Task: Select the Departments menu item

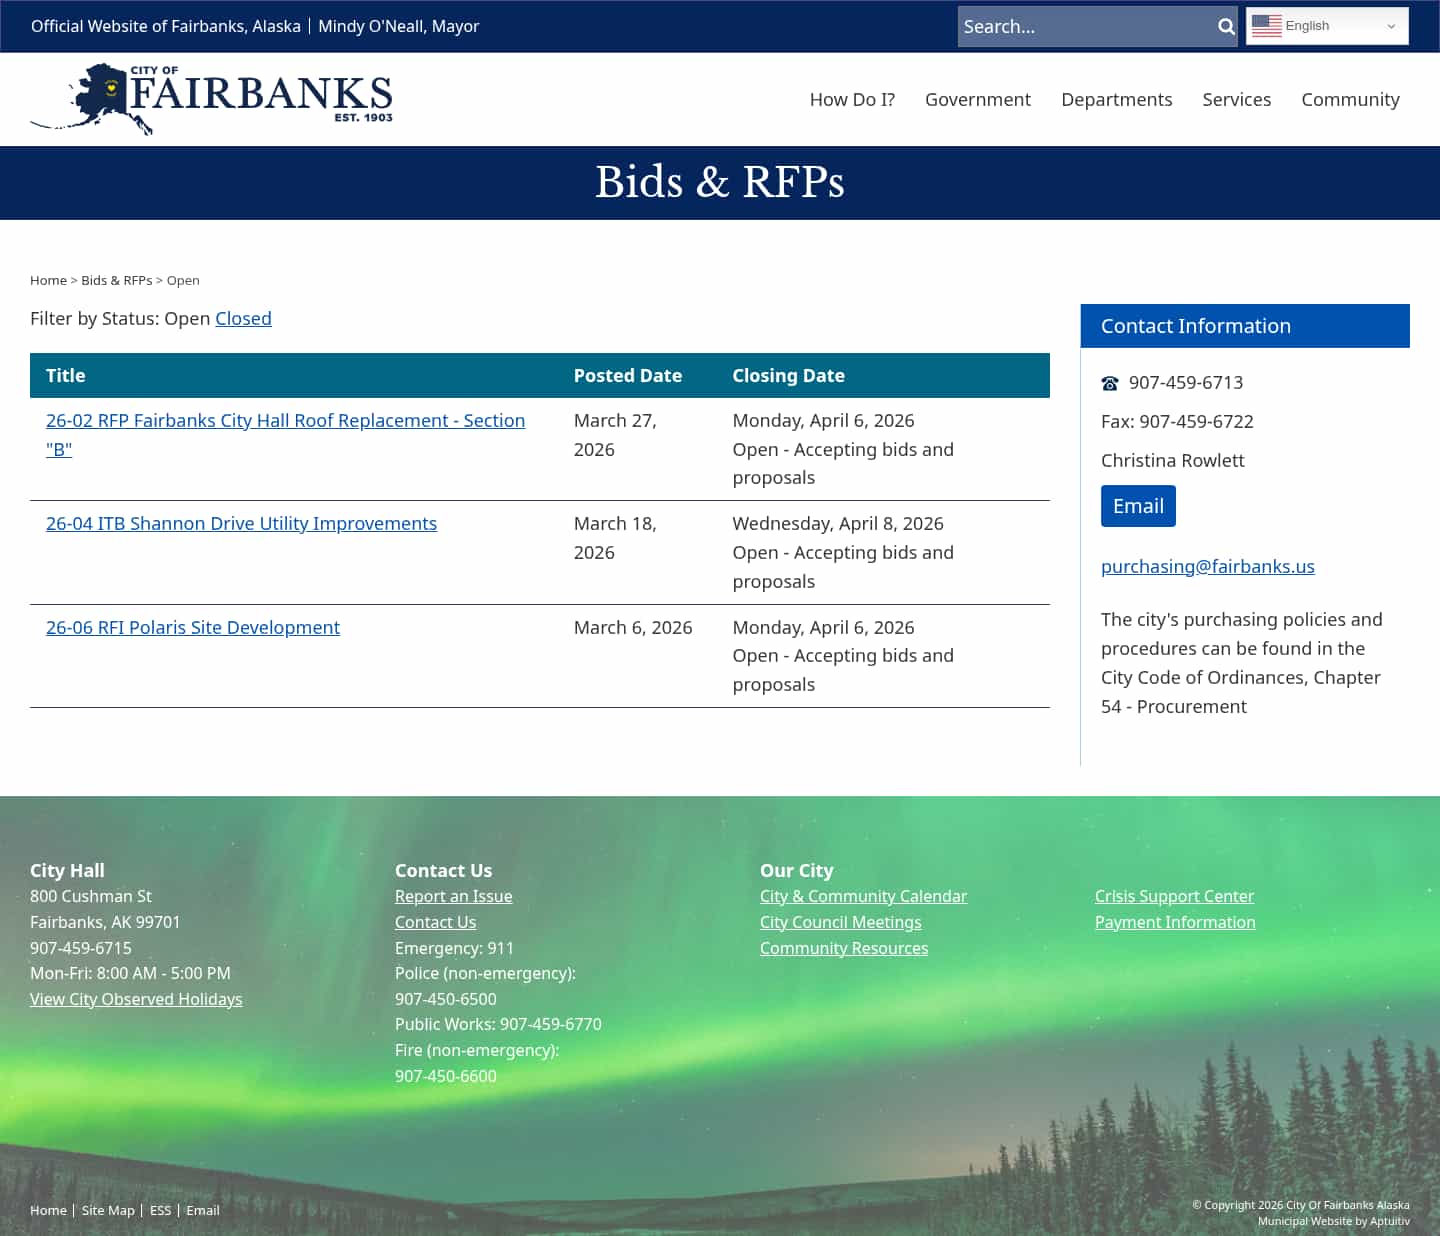Action: point(1116,99)
